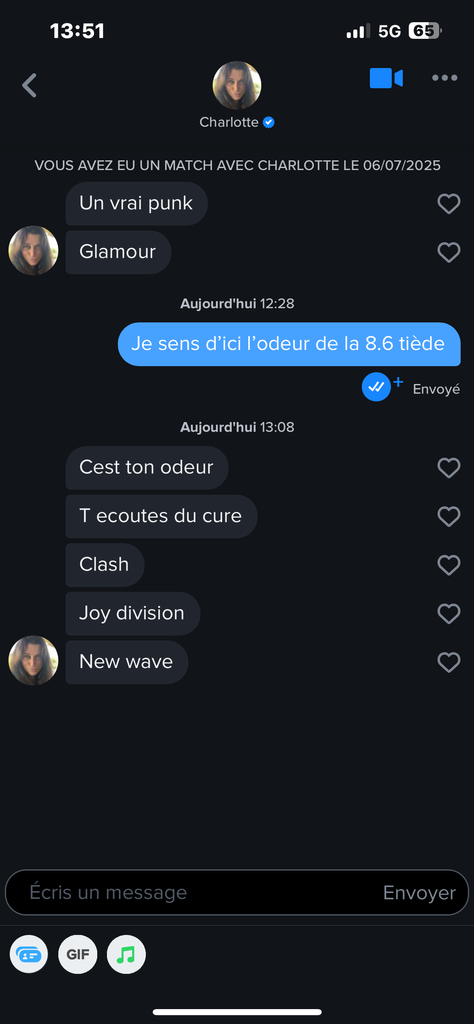474x1024 pixels.
Task: Open the blue contact card icon
Action: pos(29,955)
